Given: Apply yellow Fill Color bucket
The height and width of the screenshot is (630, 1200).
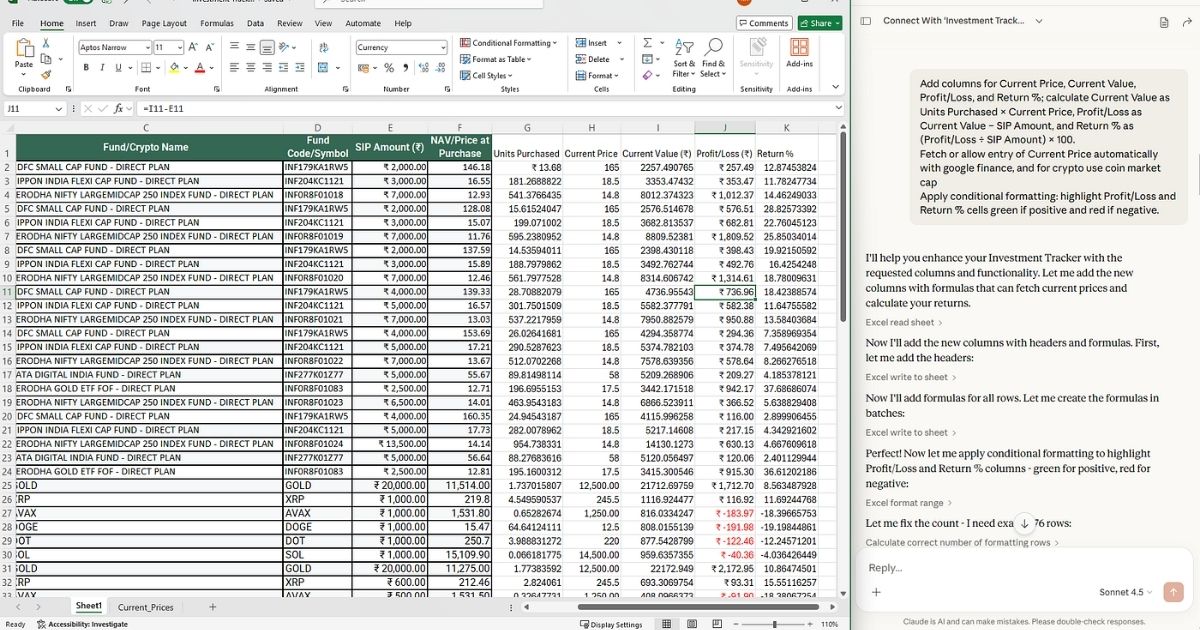Looking at the screenshot, I should coord(172,68).
